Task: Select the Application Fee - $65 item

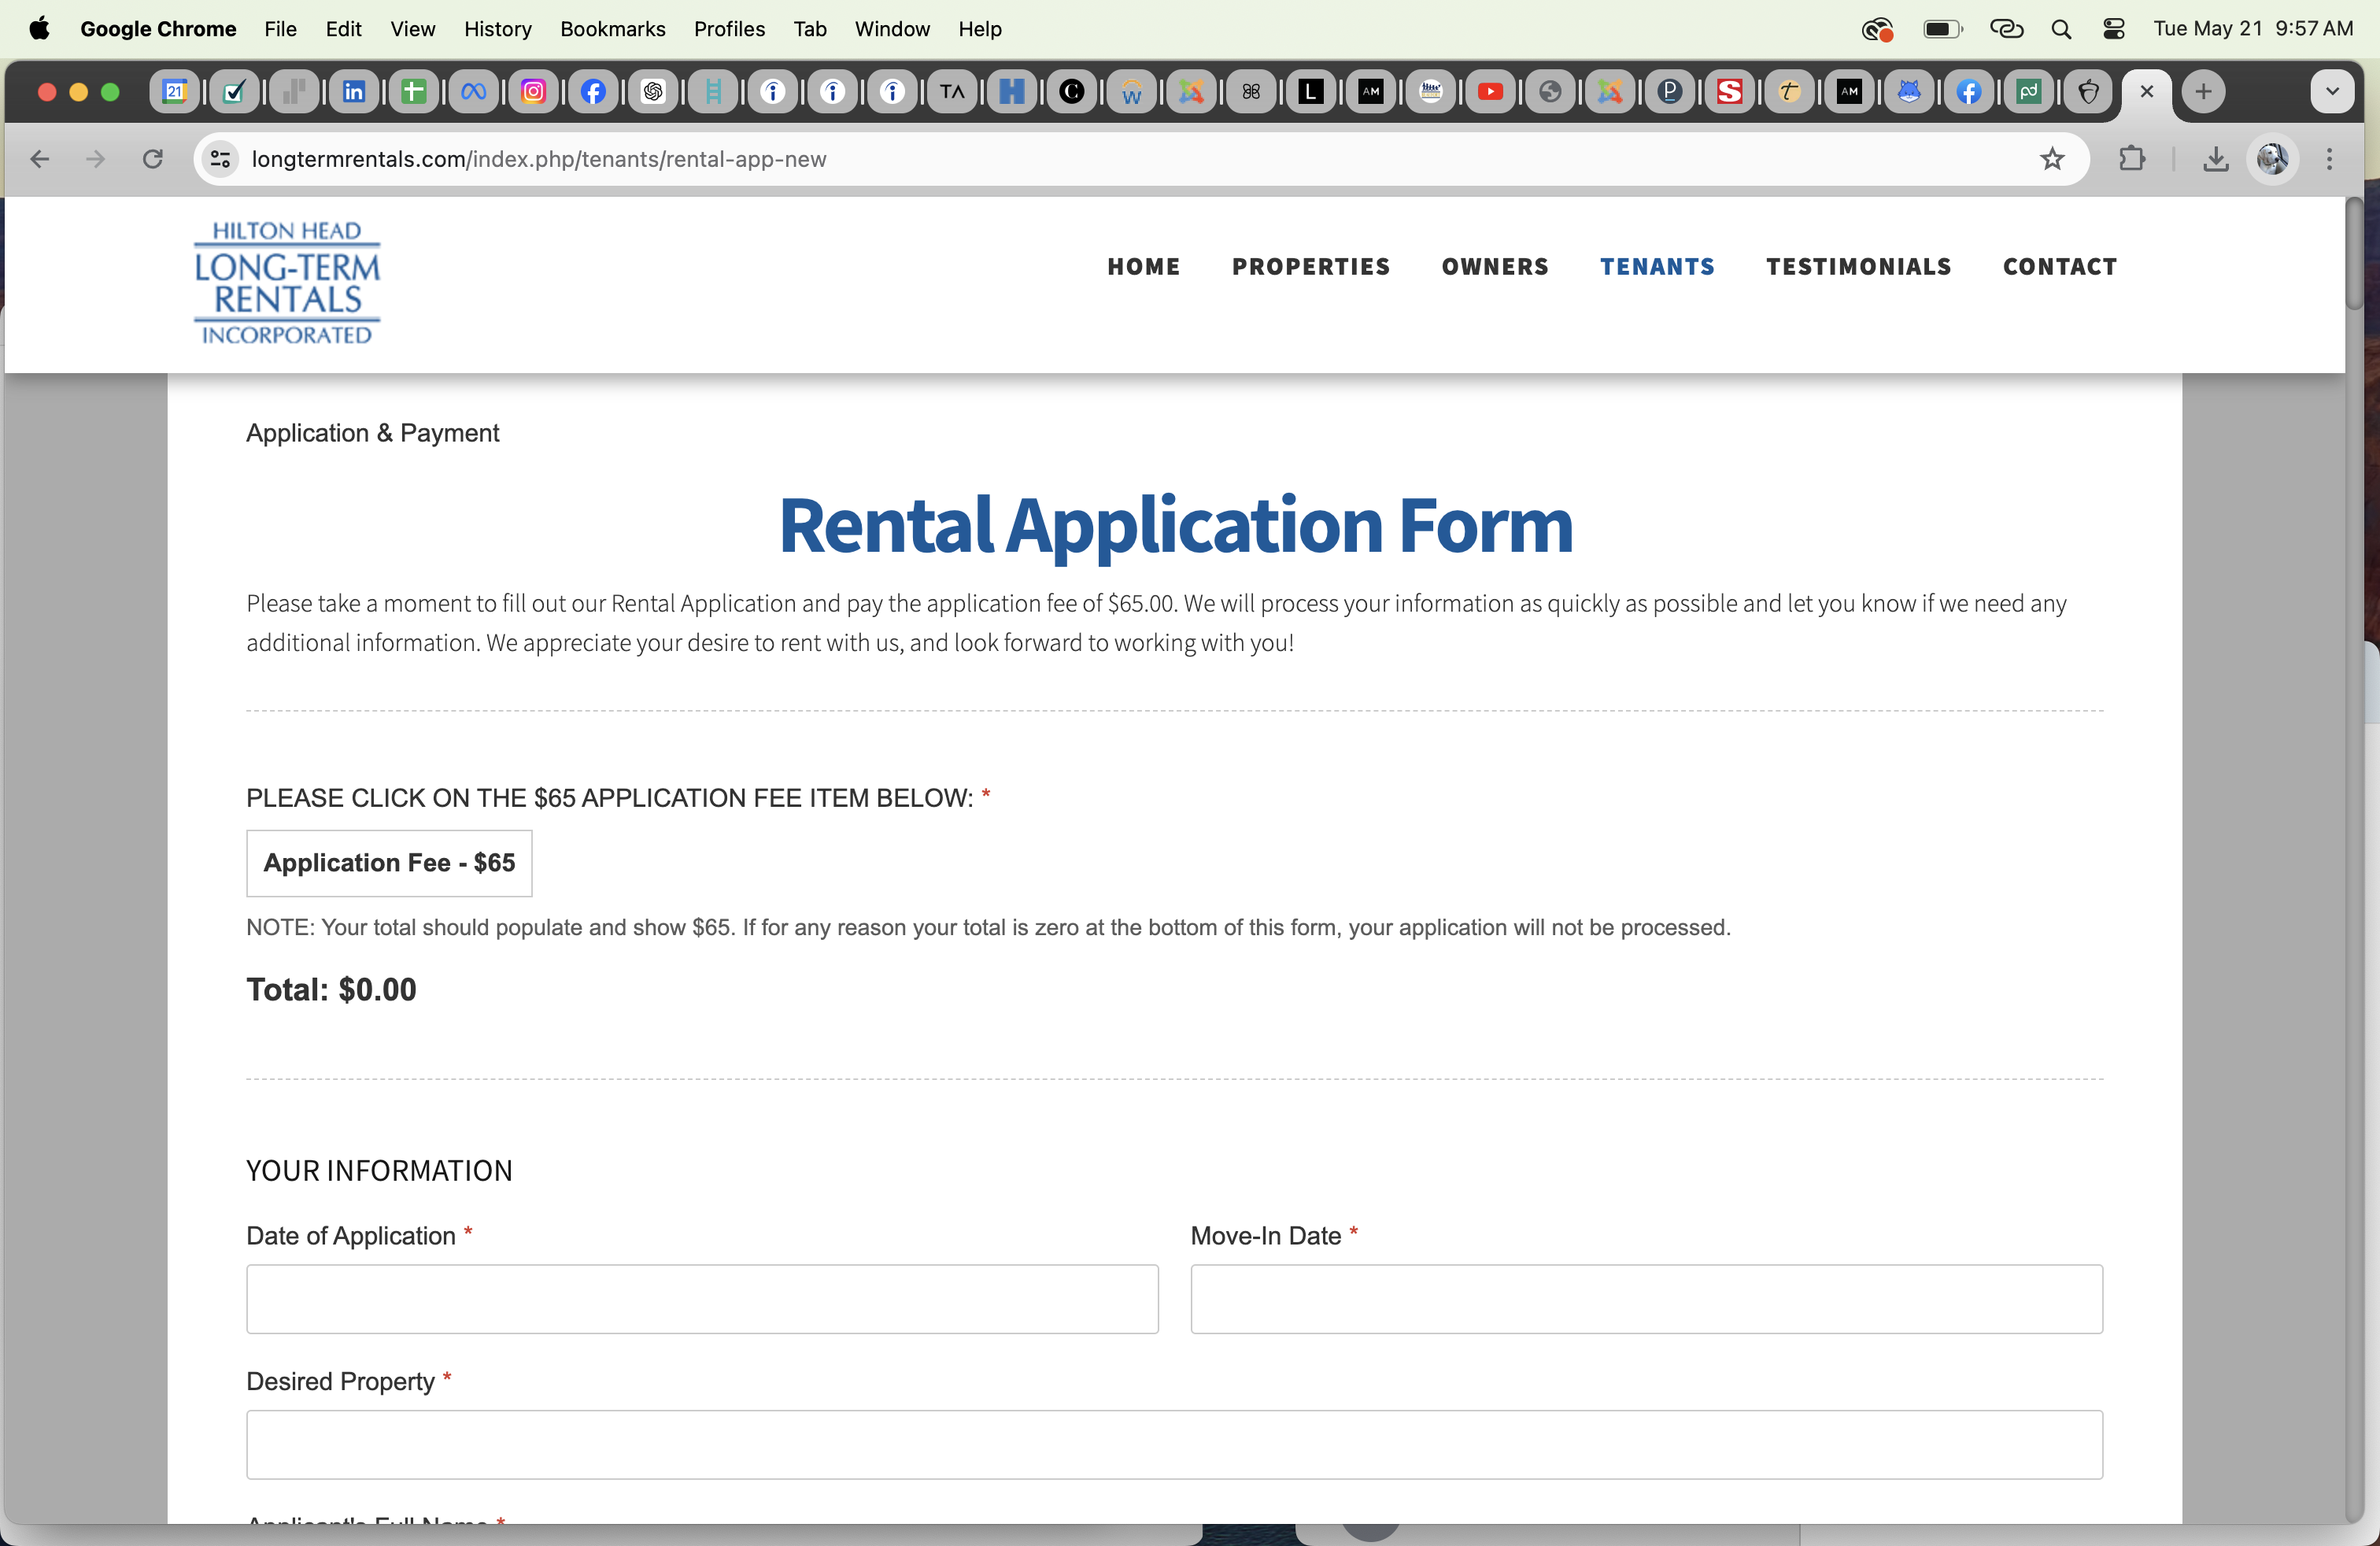Action: click(x=389, y=863)
